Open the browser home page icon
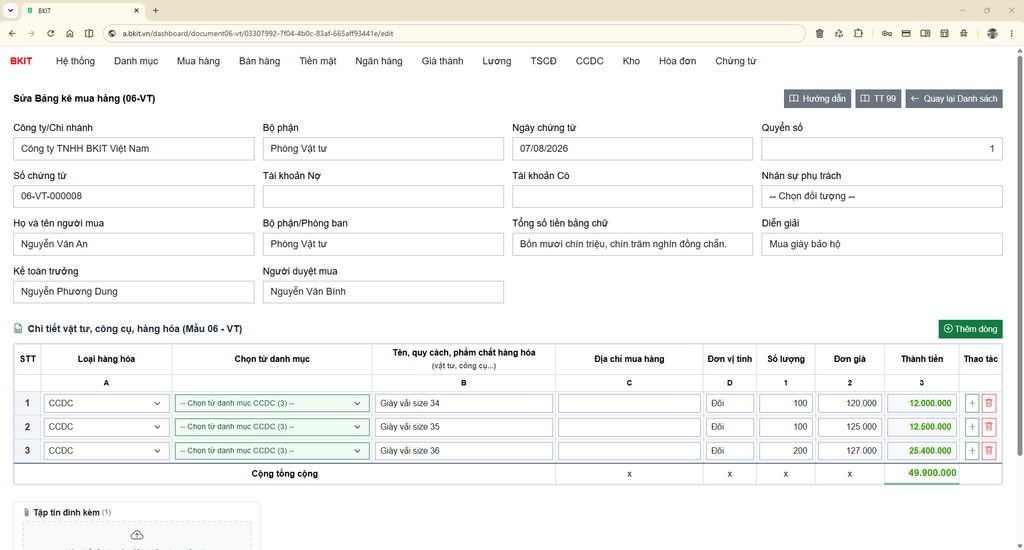The height and width of the screenshot is (550, 1024). point(70,33)
